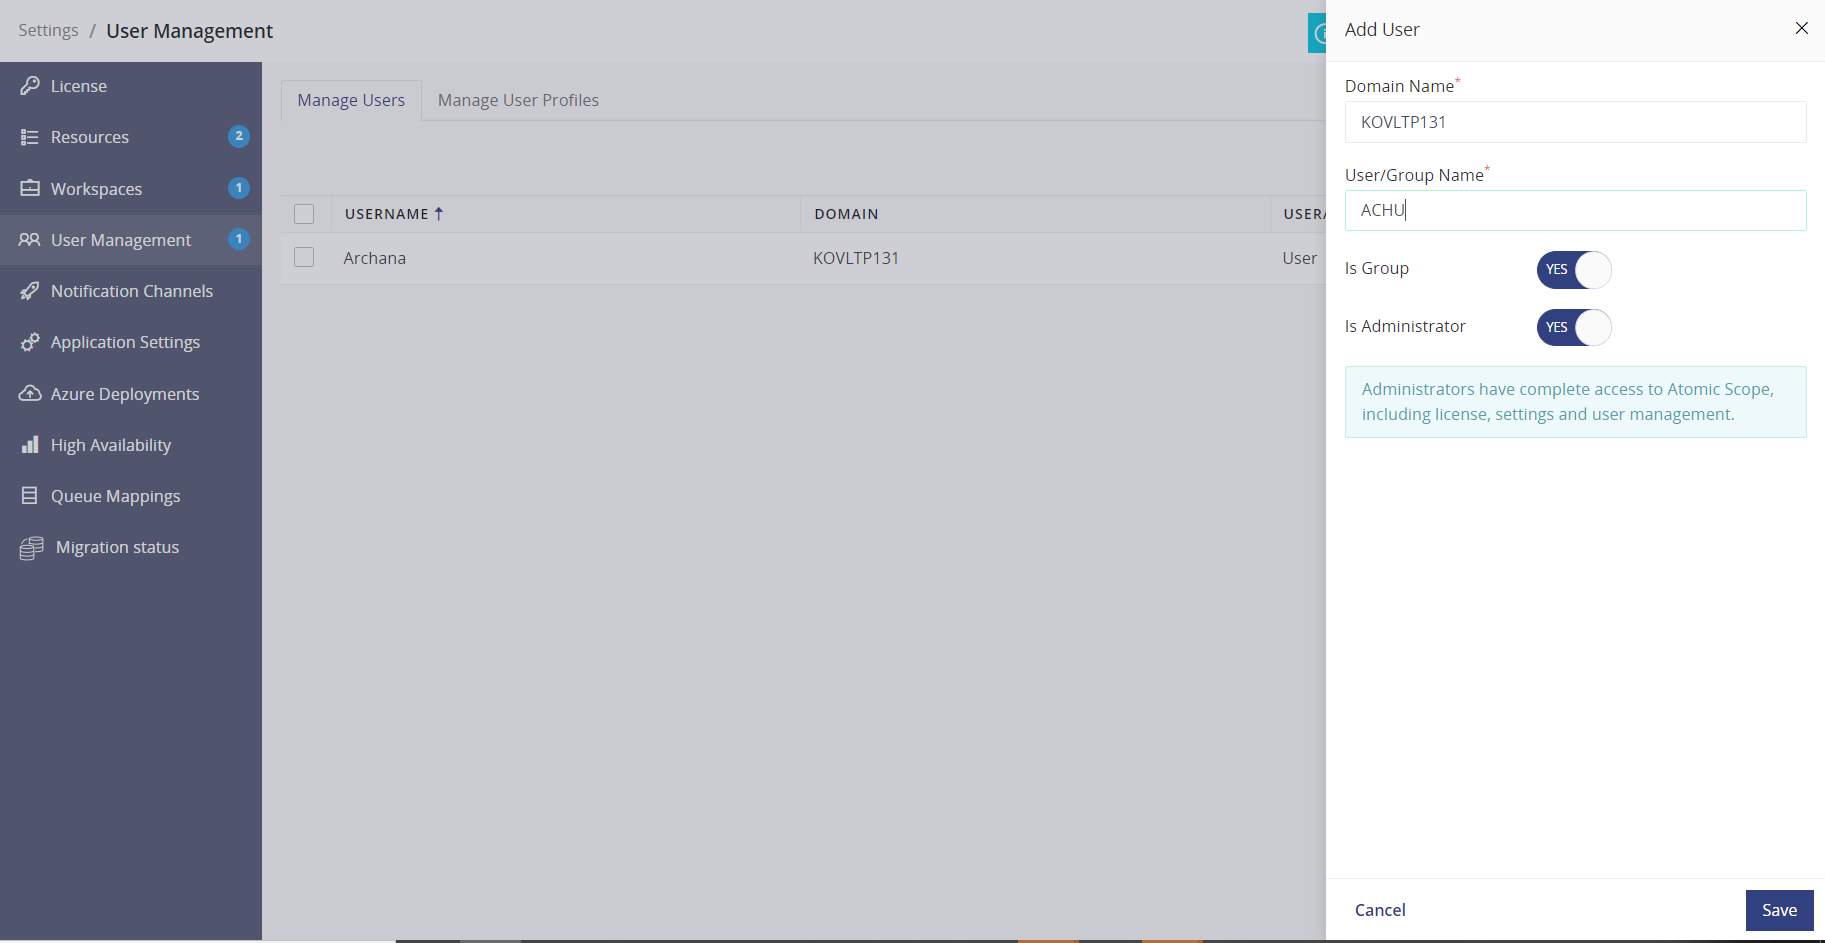The width and height of the screenshot is (1825, 943).
Task: Check the Archana row checkbox
Action: pyautogui.click(x=304, y=257)
